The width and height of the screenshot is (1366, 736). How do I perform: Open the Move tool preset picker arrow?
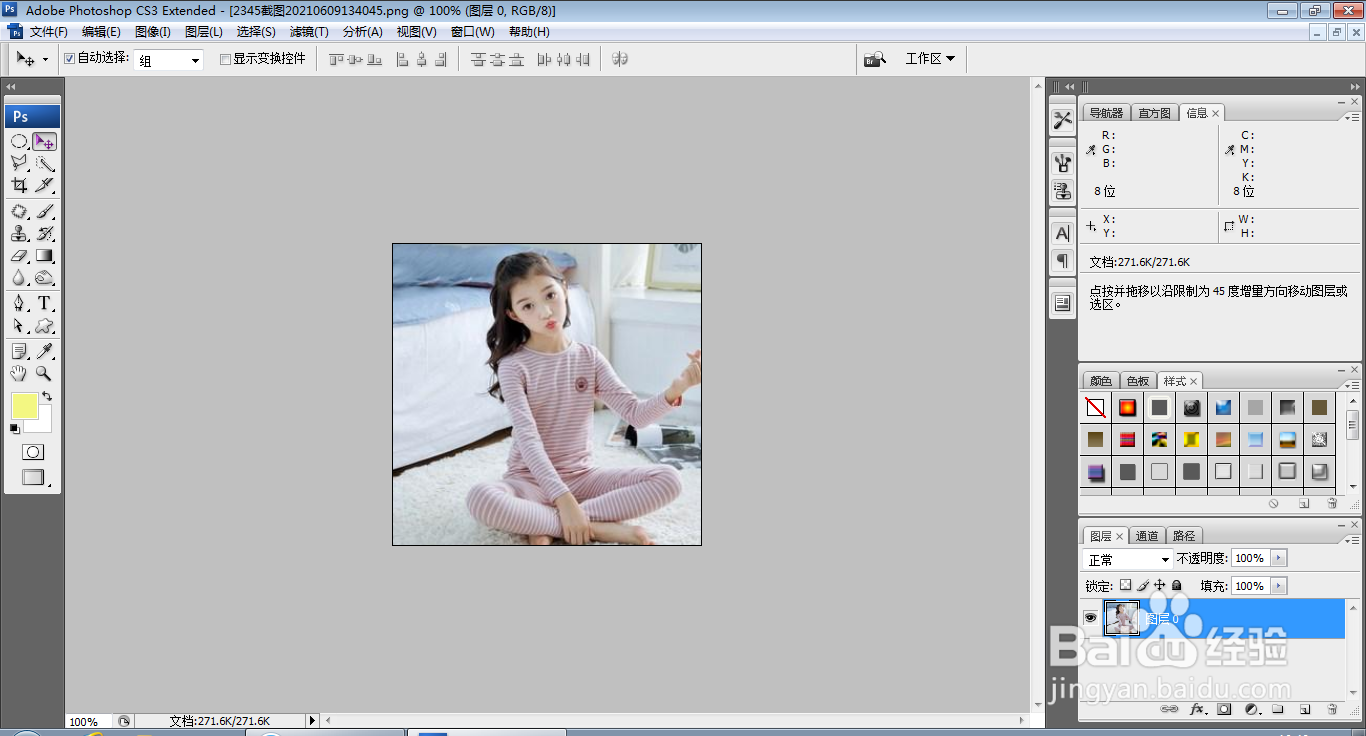(45, 60)
